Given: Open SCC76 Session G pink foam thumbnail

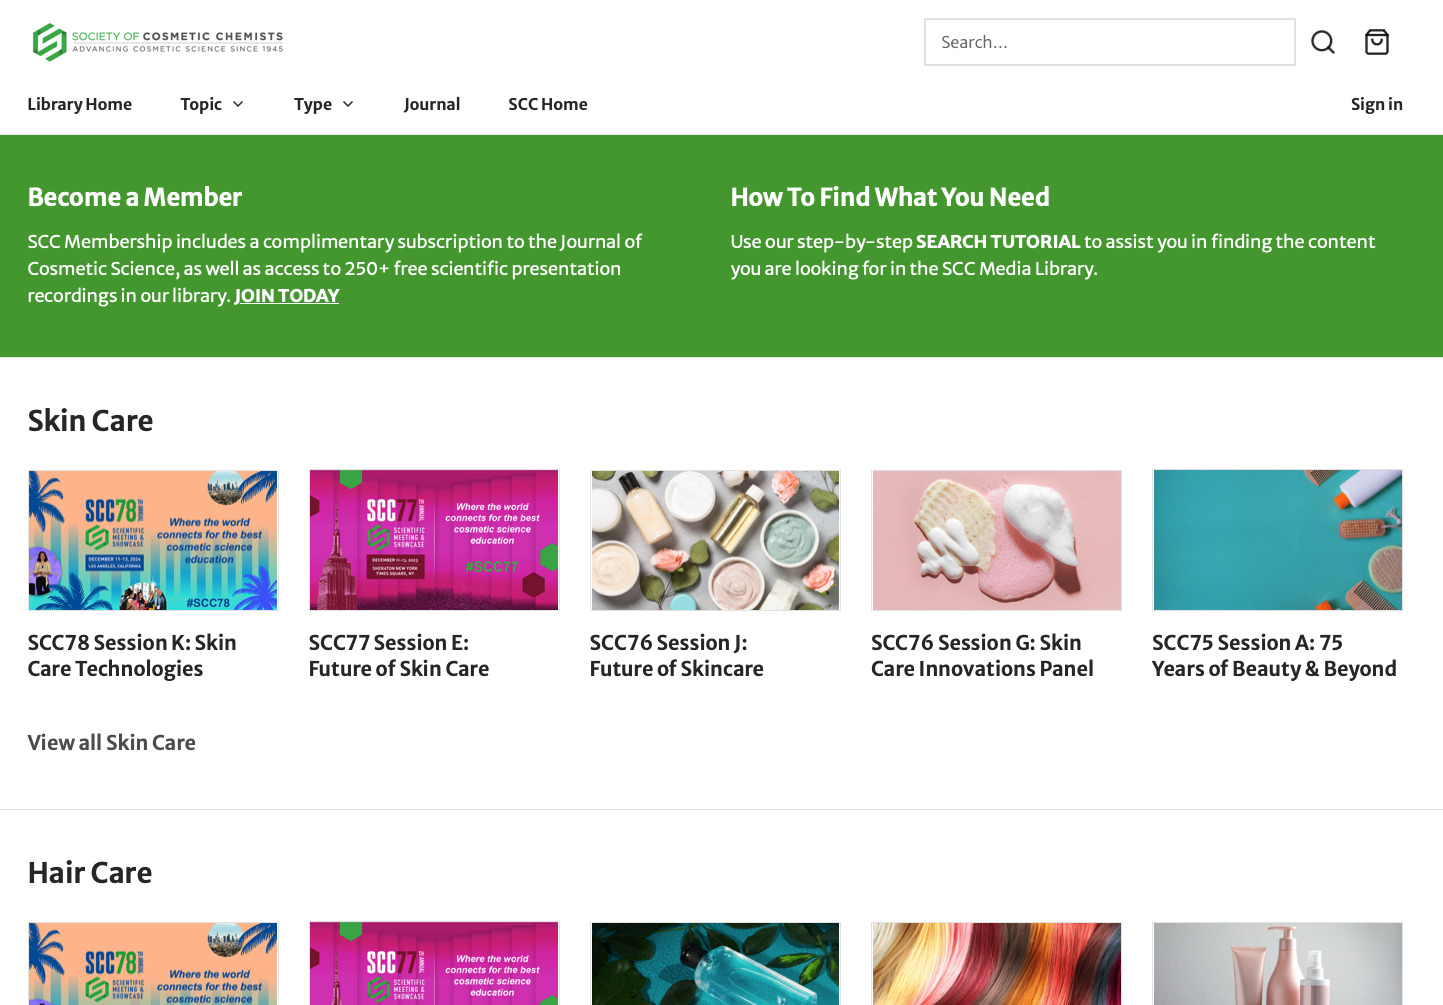Looking at the screenshot, I should [996, 540].
